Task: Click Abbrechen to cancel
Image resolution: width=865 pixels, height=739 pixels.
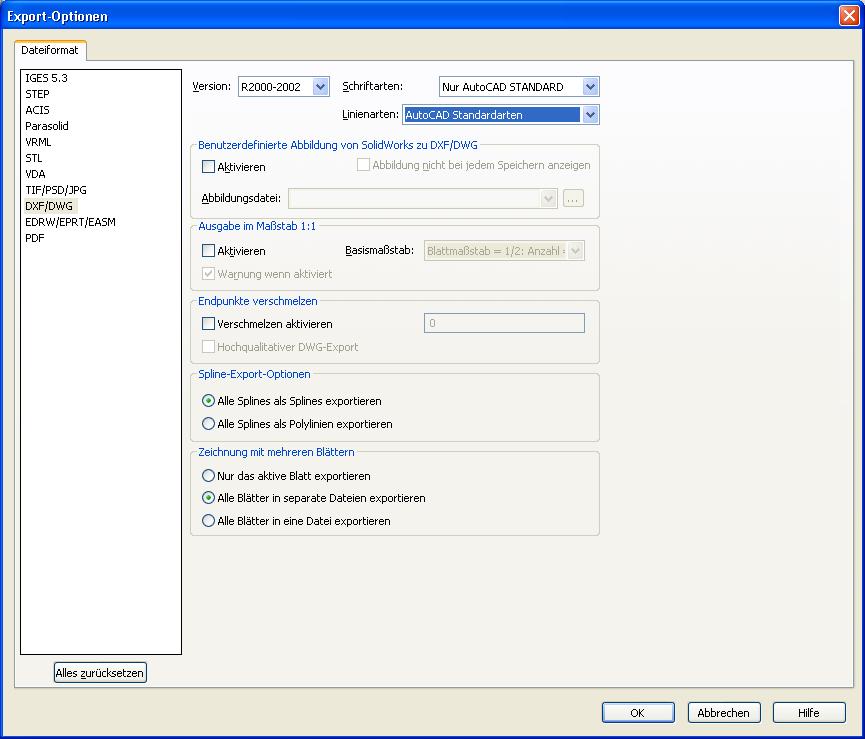Action: click(724, 713)
